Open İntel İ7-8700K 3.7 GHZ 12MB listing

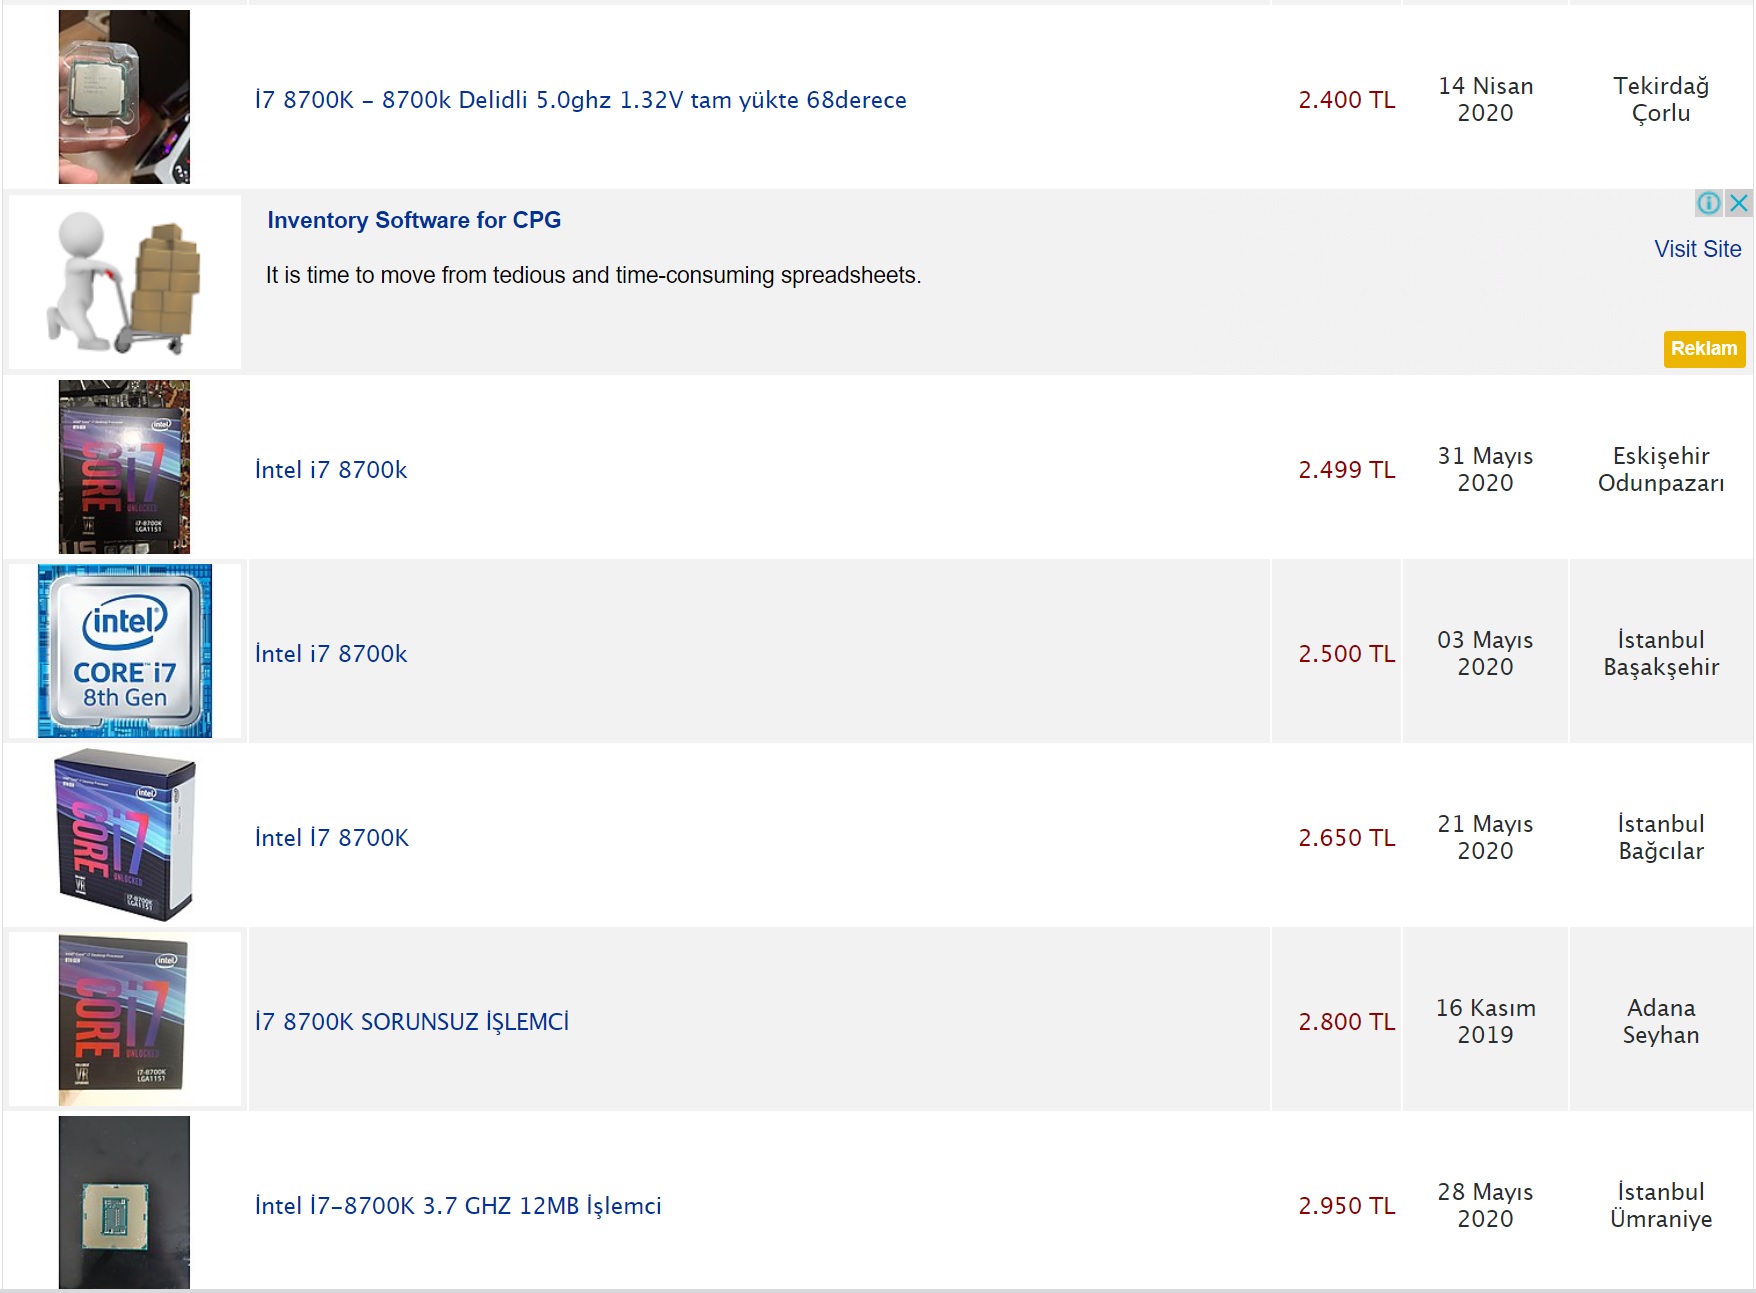[x=458, y=1206]
